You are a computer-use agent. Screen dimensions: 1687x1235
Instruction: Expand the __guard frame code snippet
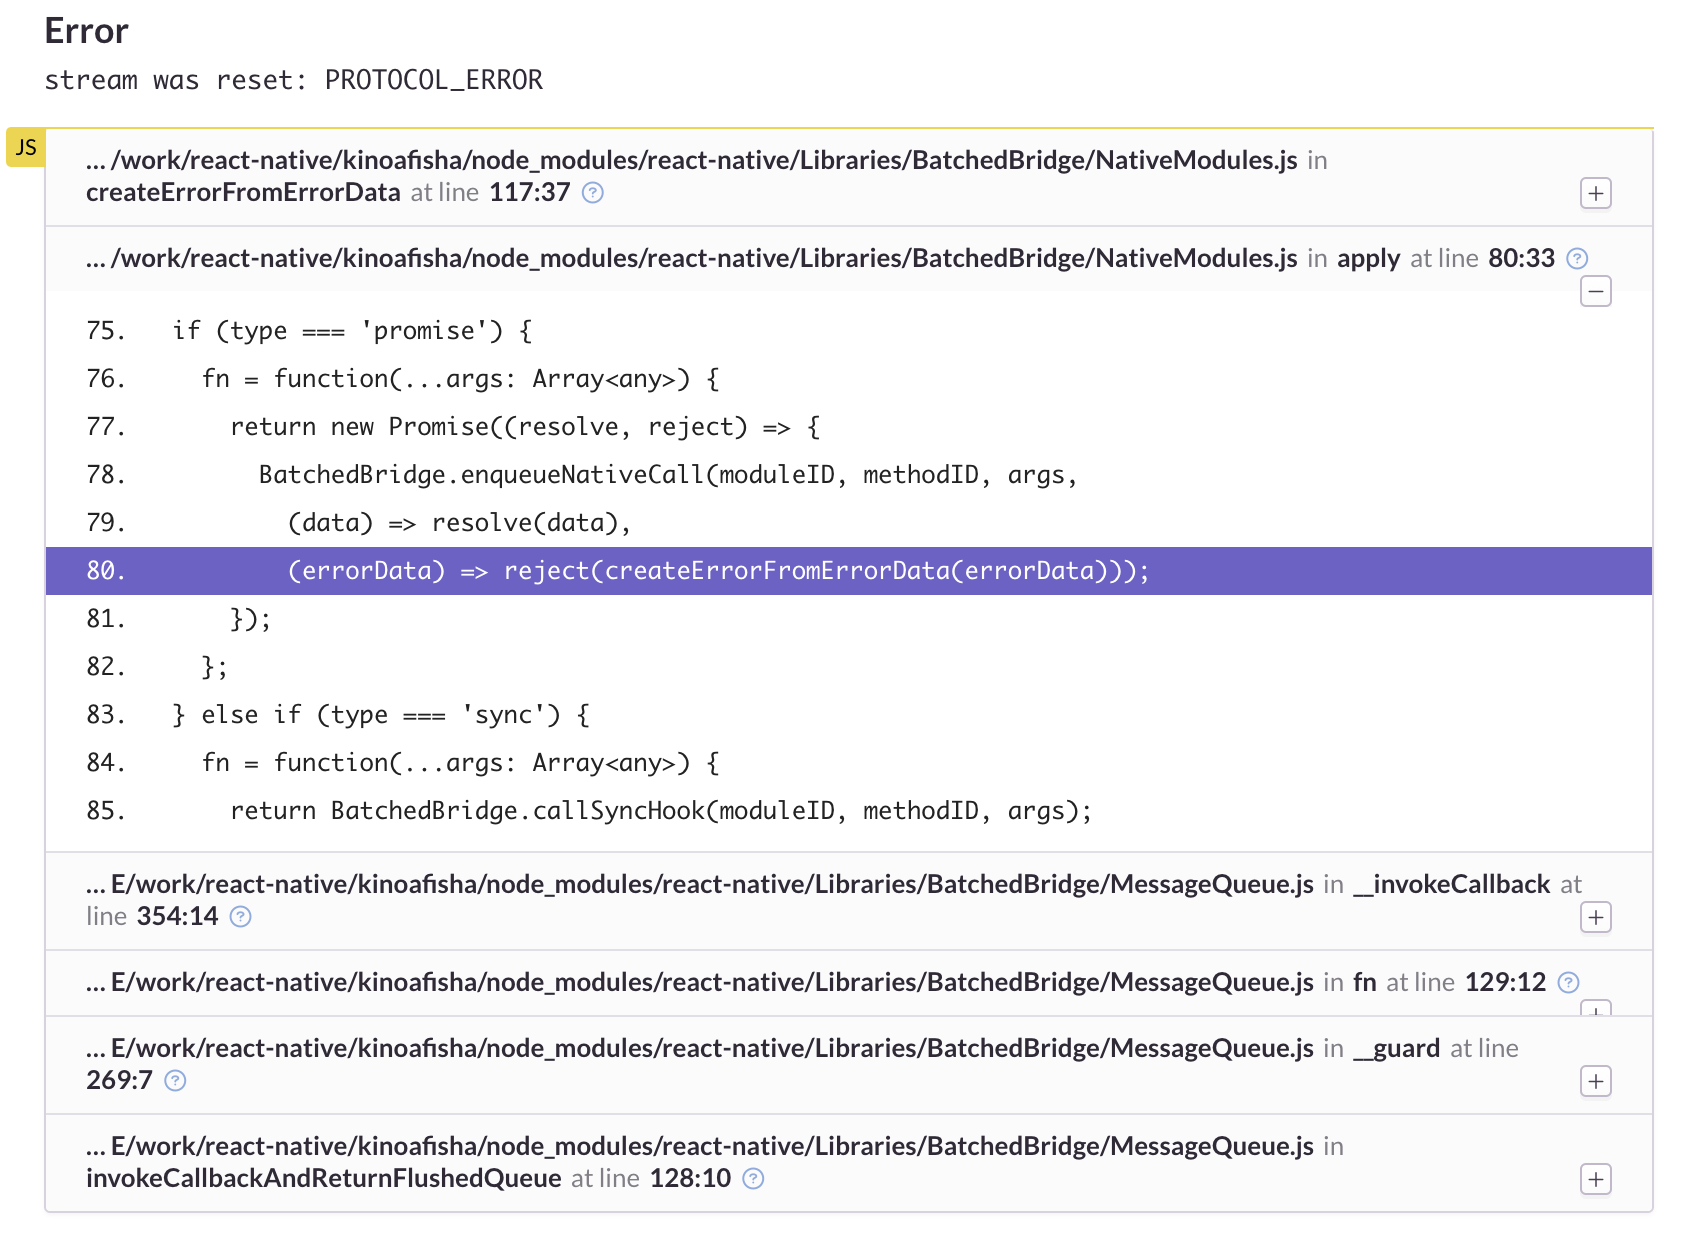point(1596,1081)
